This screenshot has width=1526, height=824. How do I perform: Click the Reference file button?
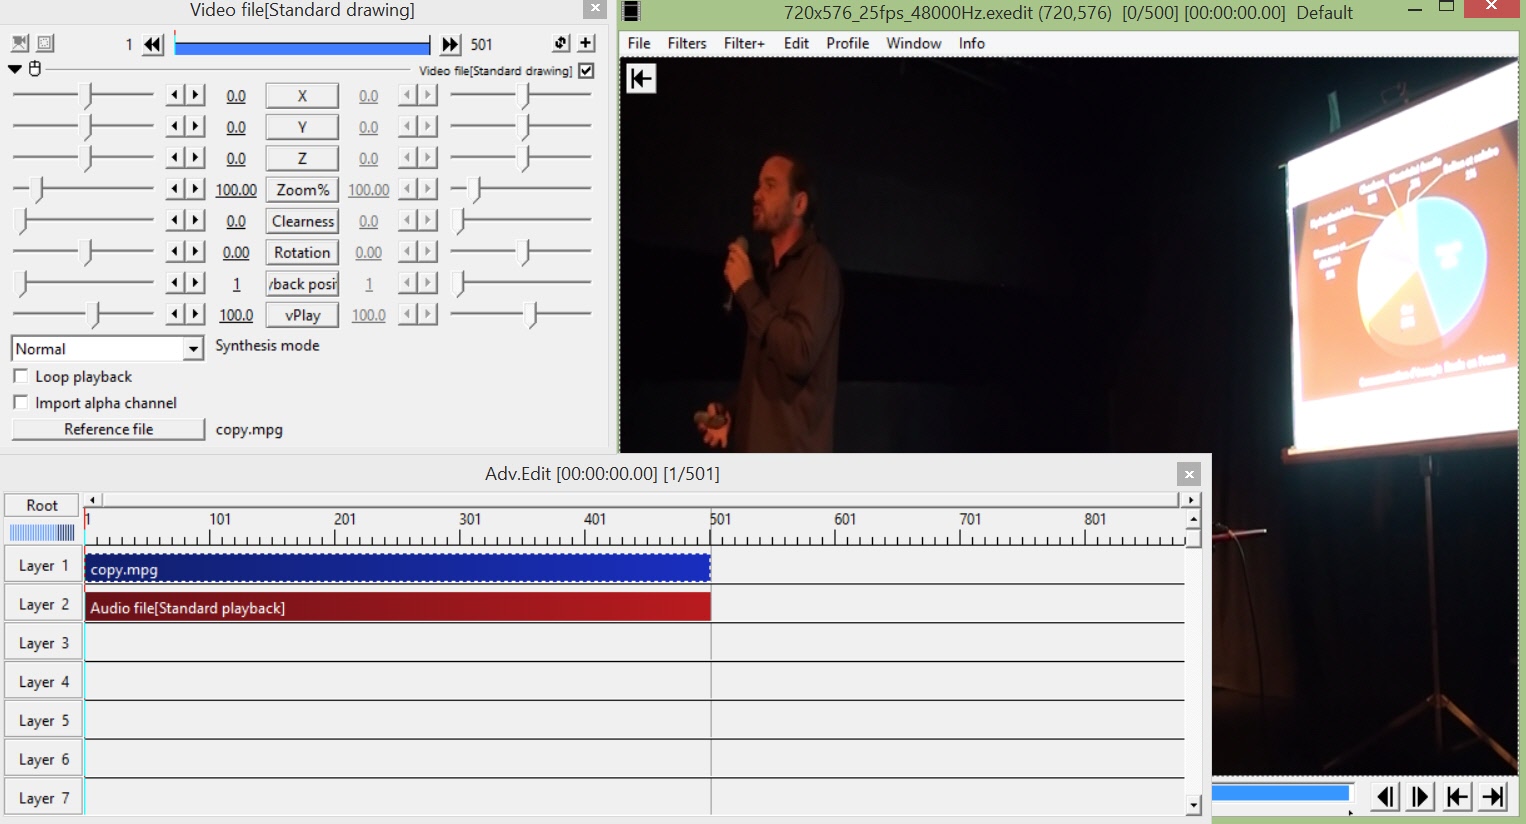108,429
